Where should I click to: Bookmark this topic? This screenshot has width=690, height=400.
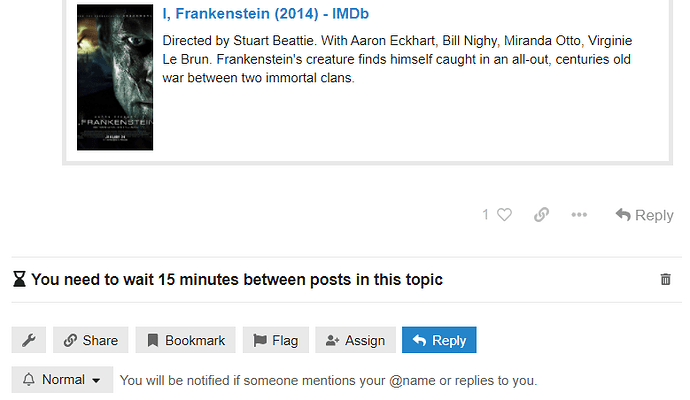[x=186, y=340]
